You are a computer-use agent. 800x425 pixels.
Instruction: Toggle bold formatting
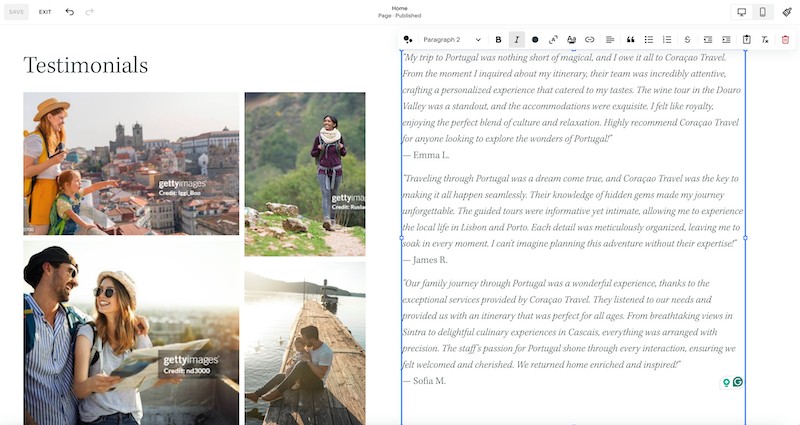498,39
